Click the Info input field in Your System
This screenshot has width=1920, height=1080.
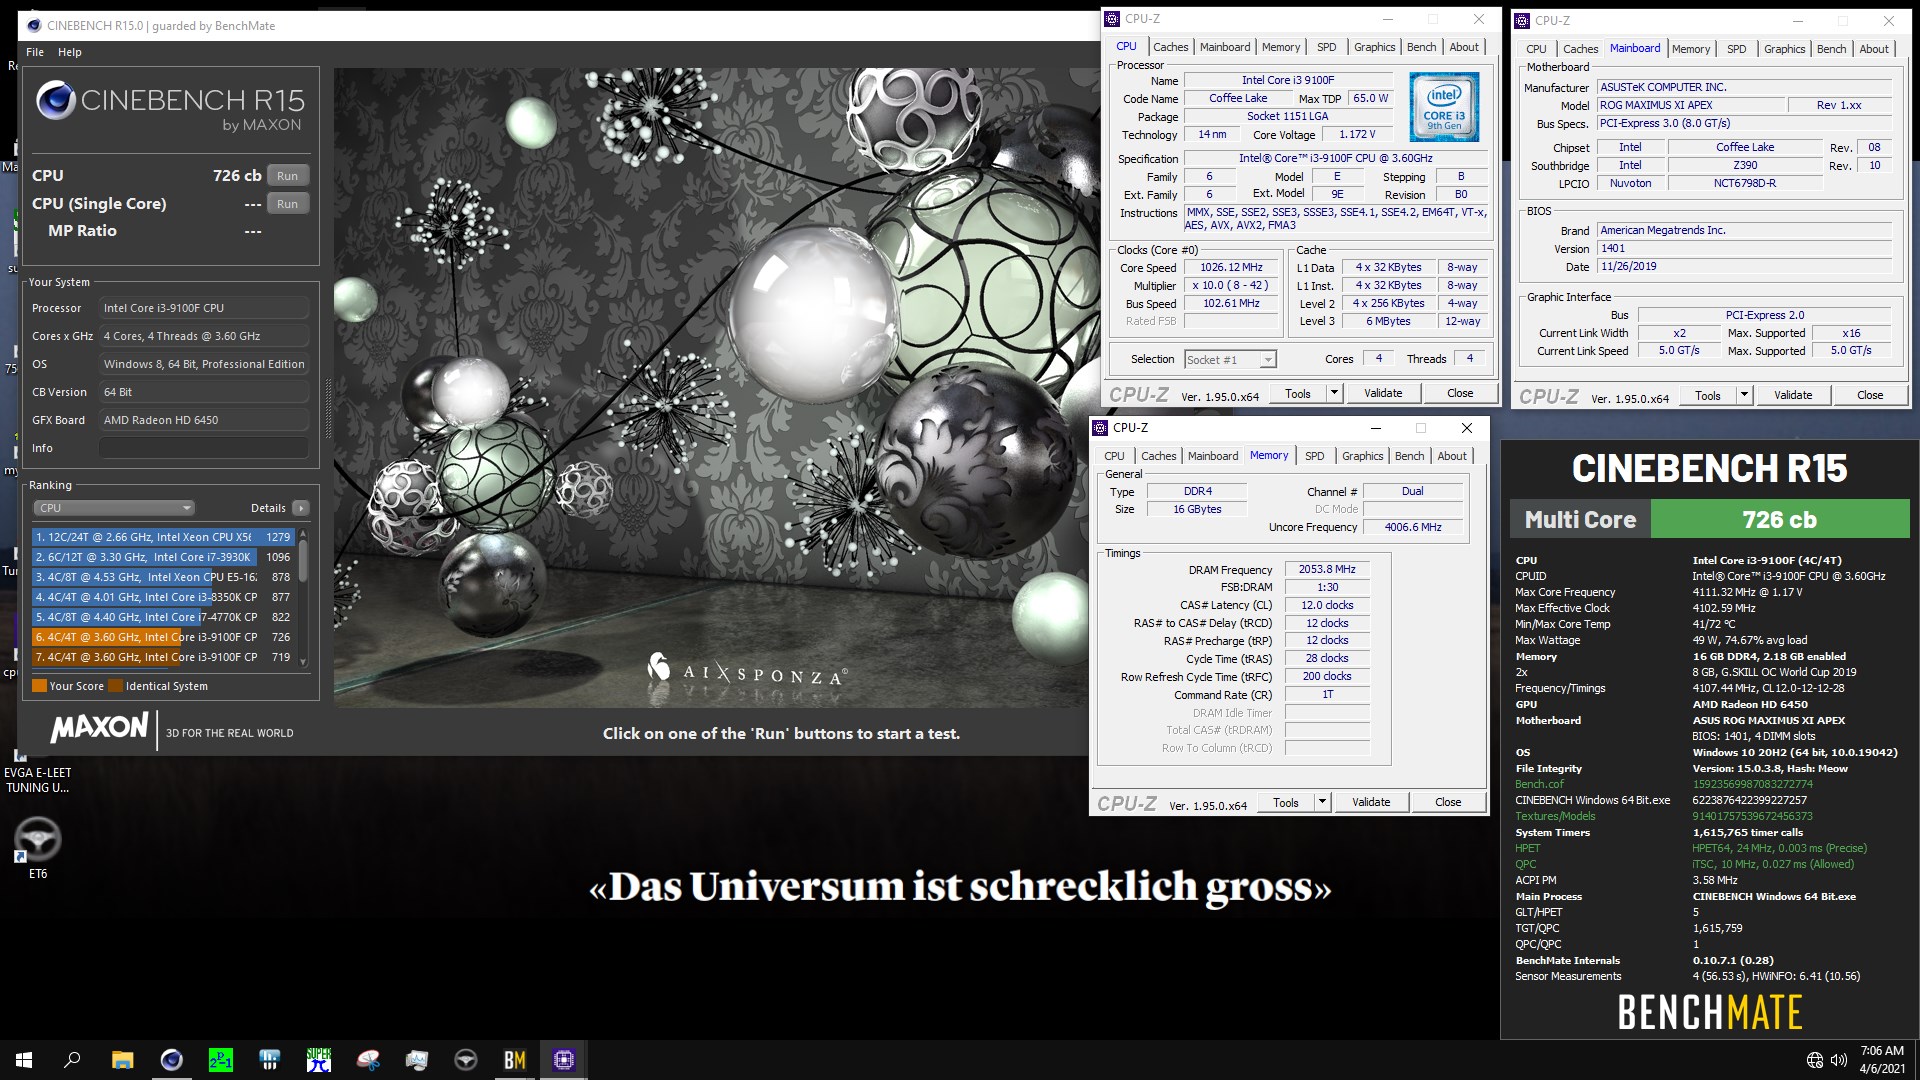point(204,448)
